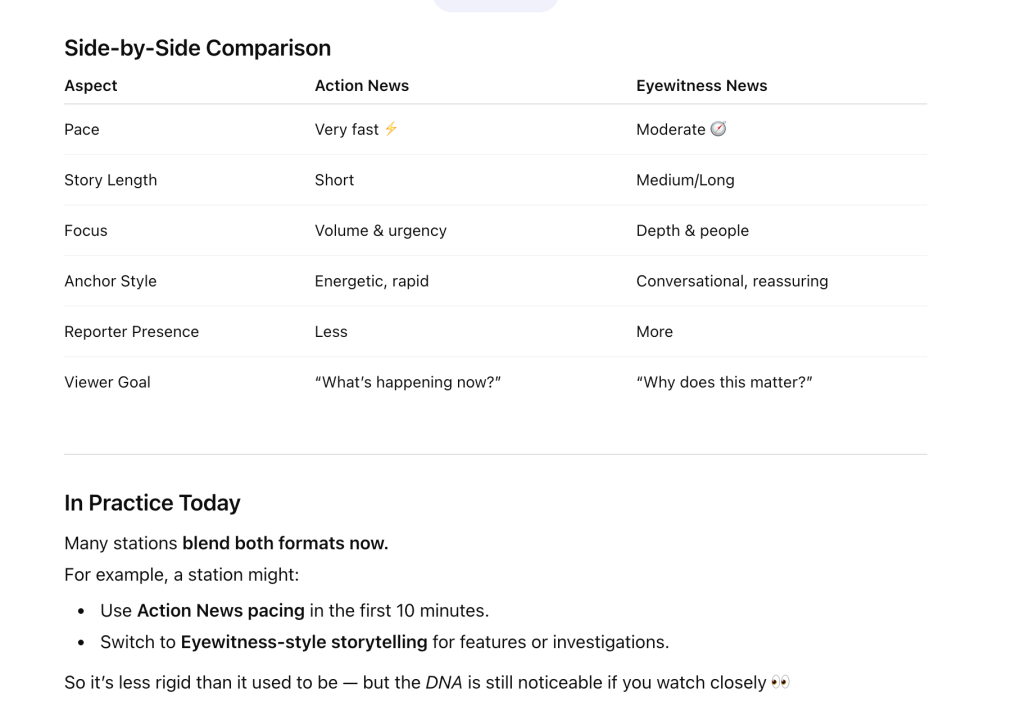Click the eyes emoji ending the last sentence
Viewport: 1034px width, 720px height.
[780, 682]
